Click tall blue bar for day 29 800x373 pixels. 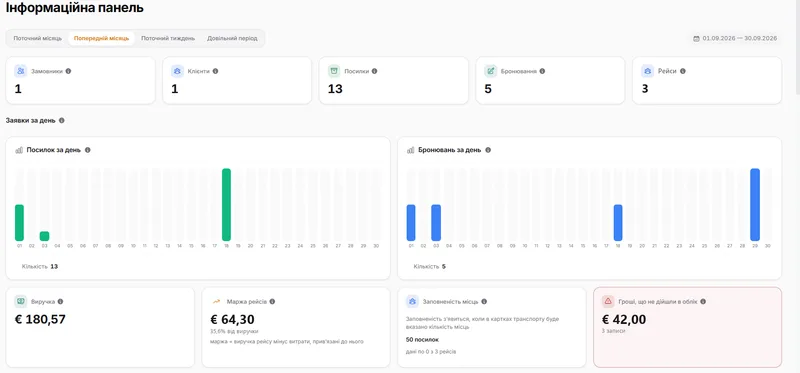point(755,205)
